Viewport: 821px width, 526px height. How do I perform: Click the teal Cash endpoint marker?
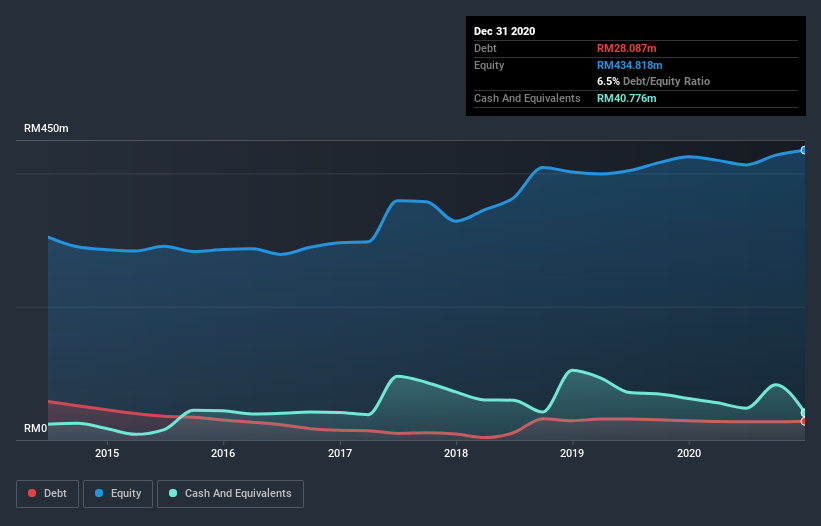pos(804,412)
